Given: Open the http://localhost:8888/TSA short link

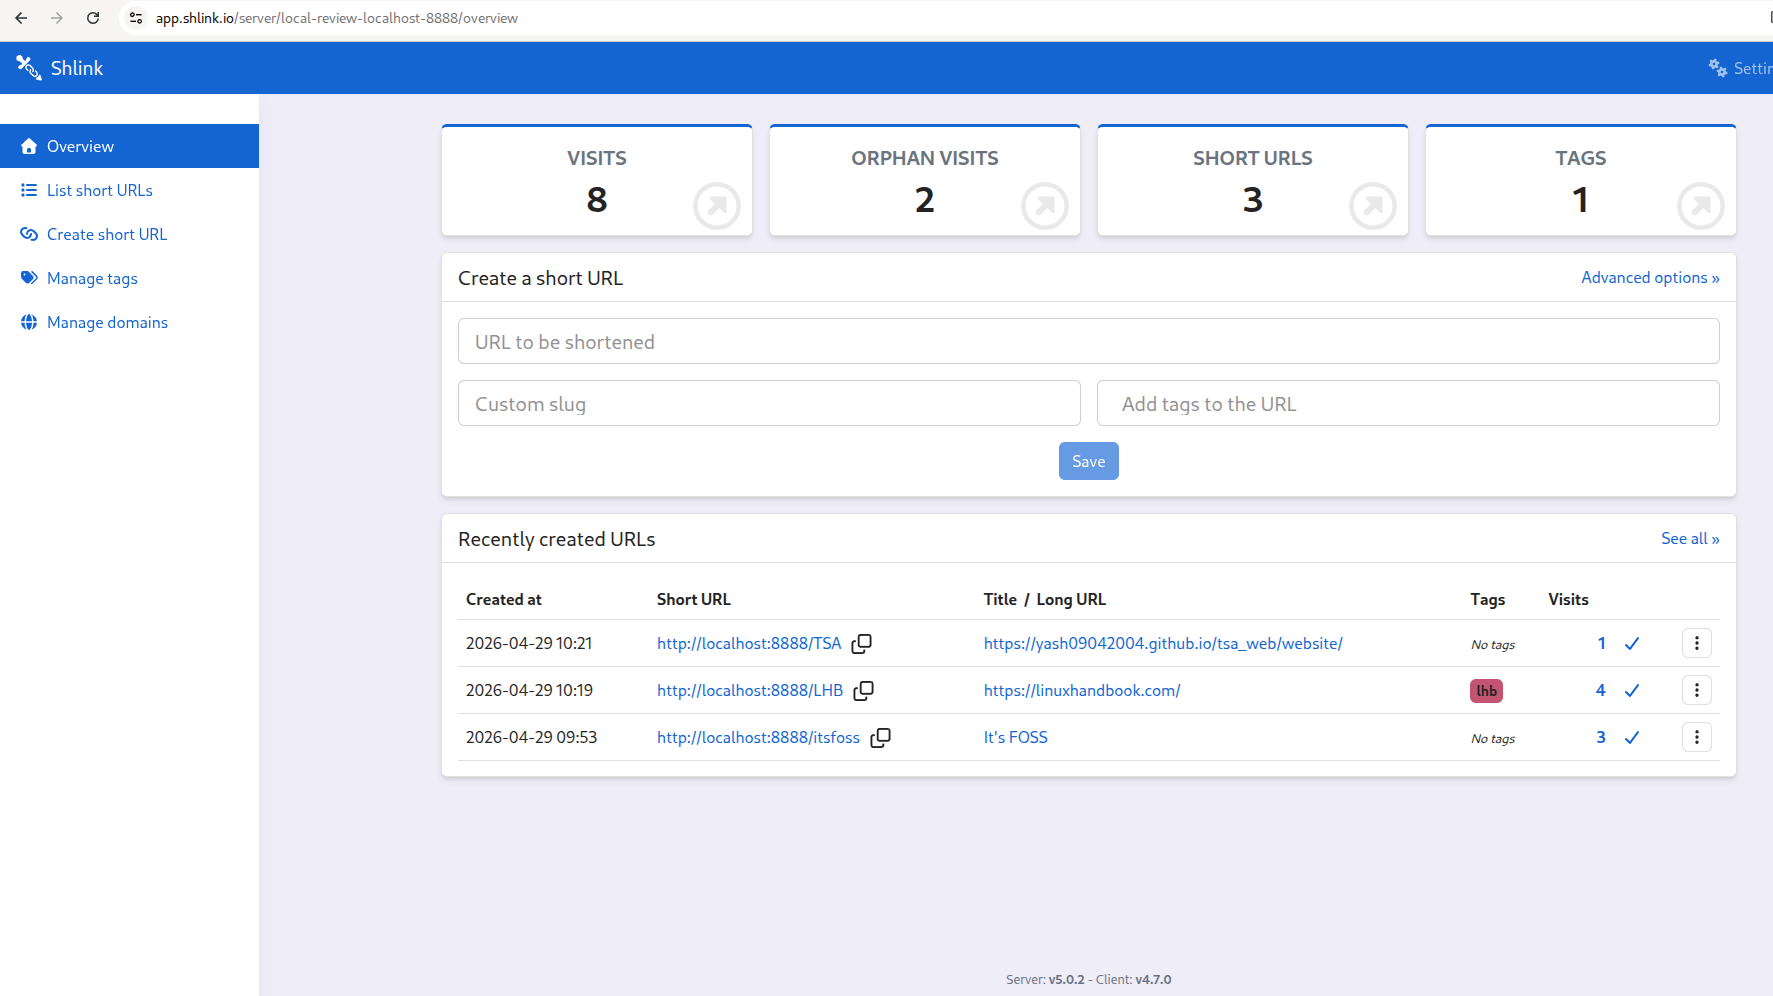Looking at the screenshot, I should tap(749, 643).
